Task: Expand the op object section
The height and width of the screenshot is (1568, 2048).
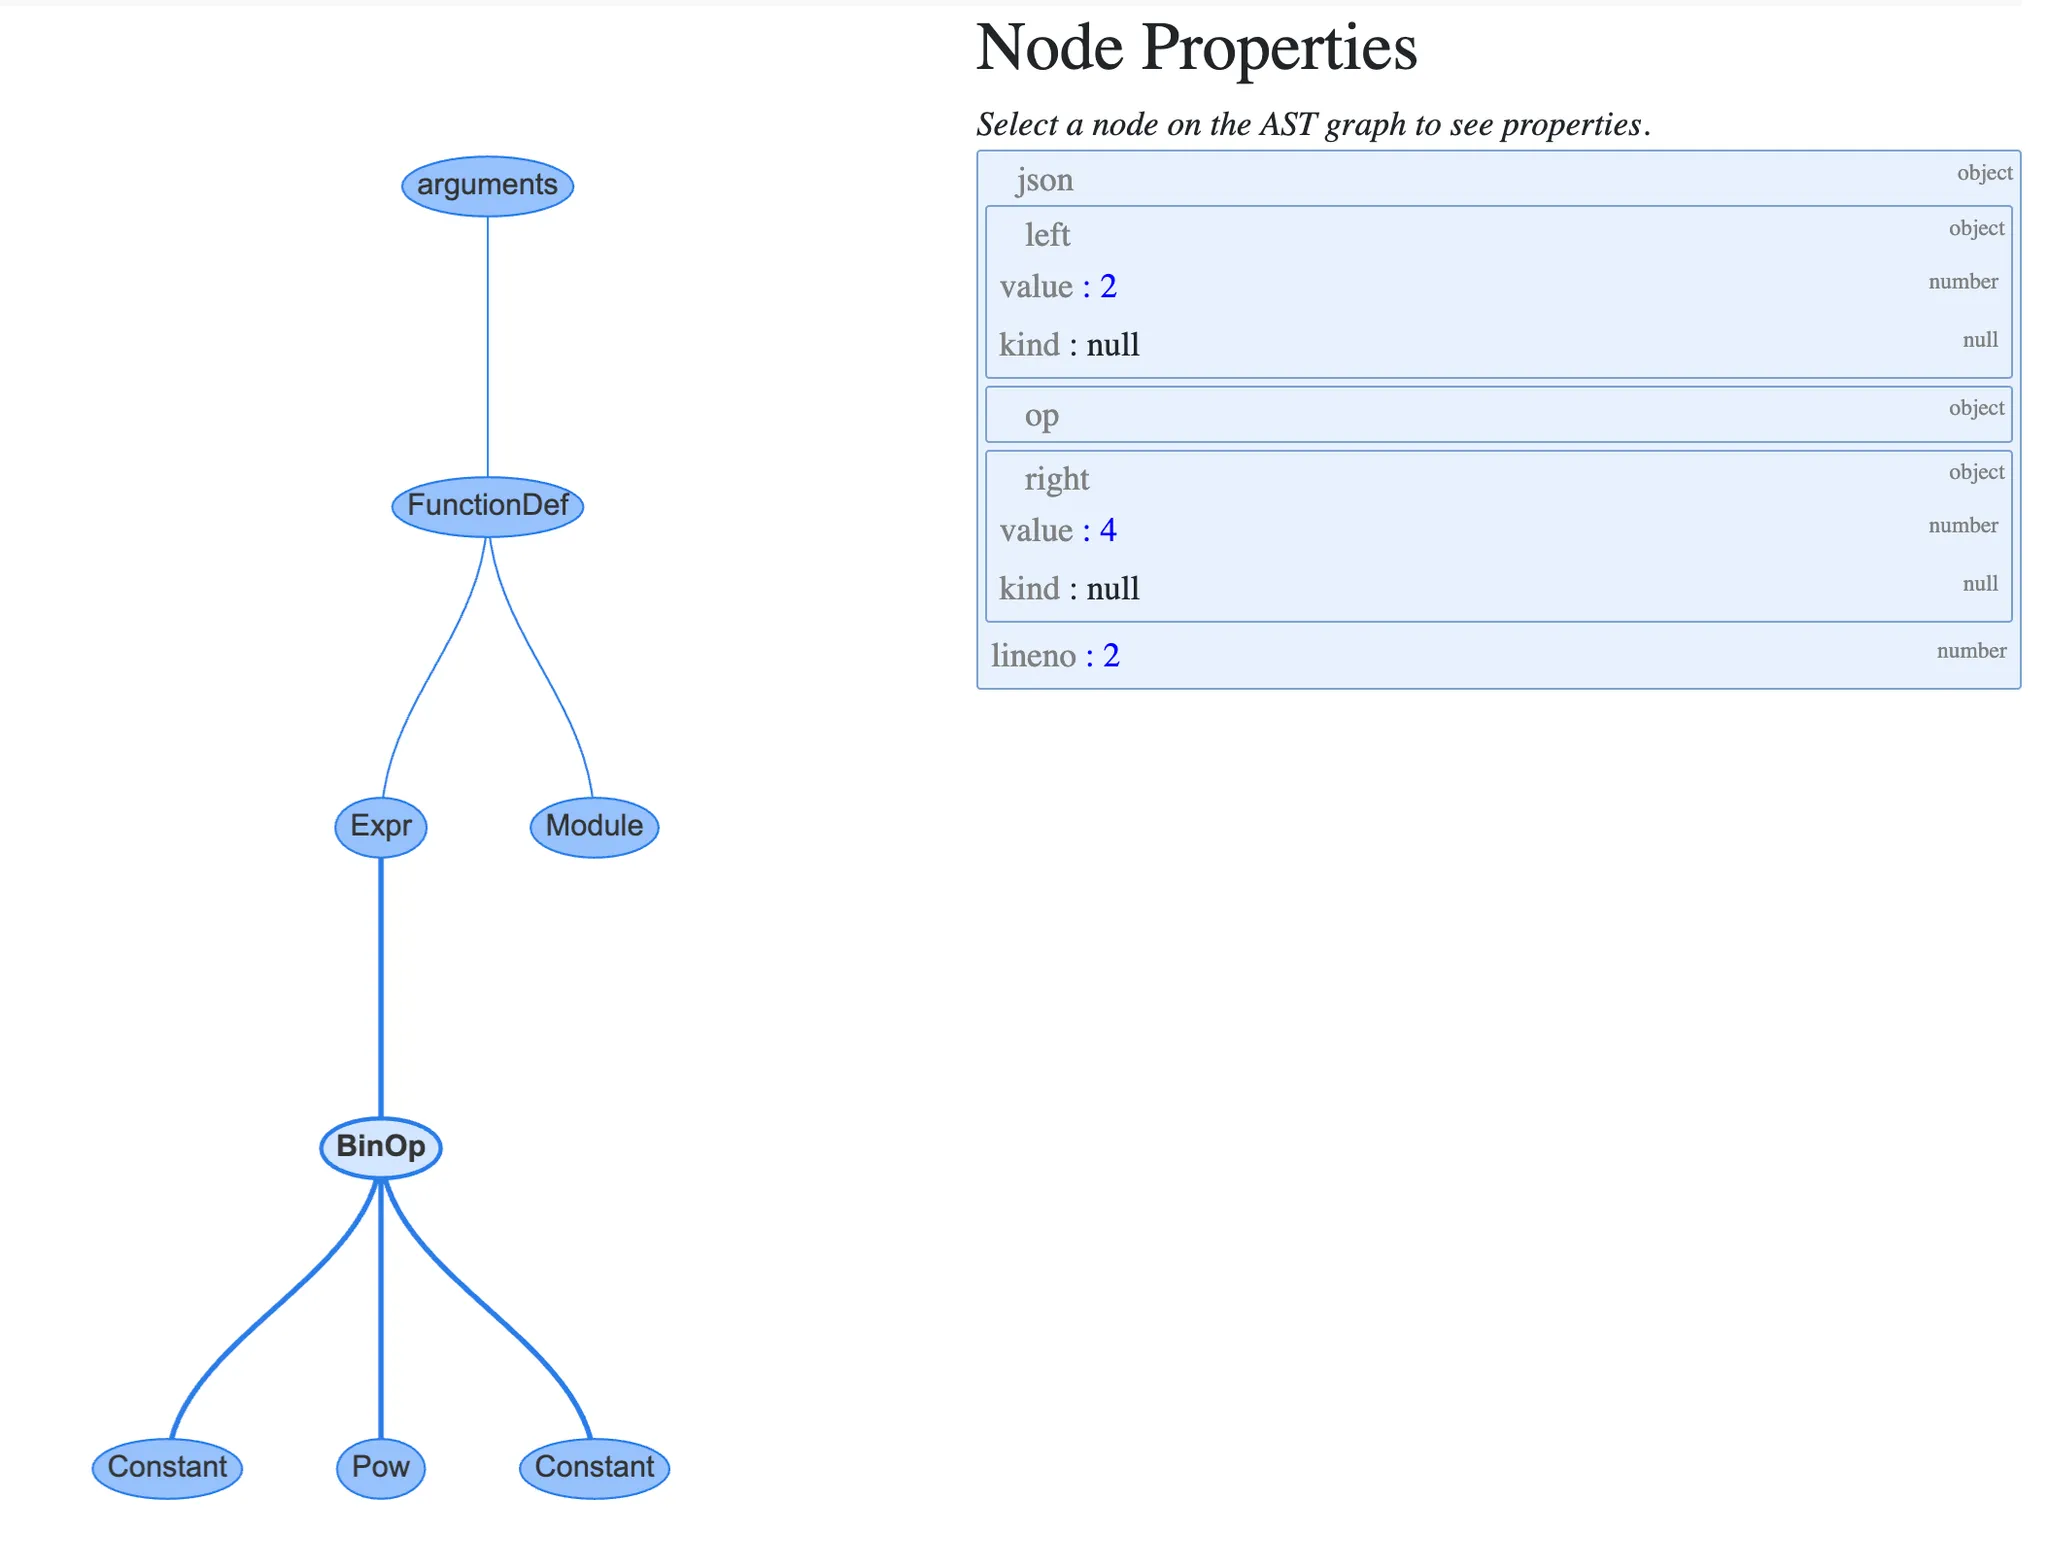Action: (1041, 415)
